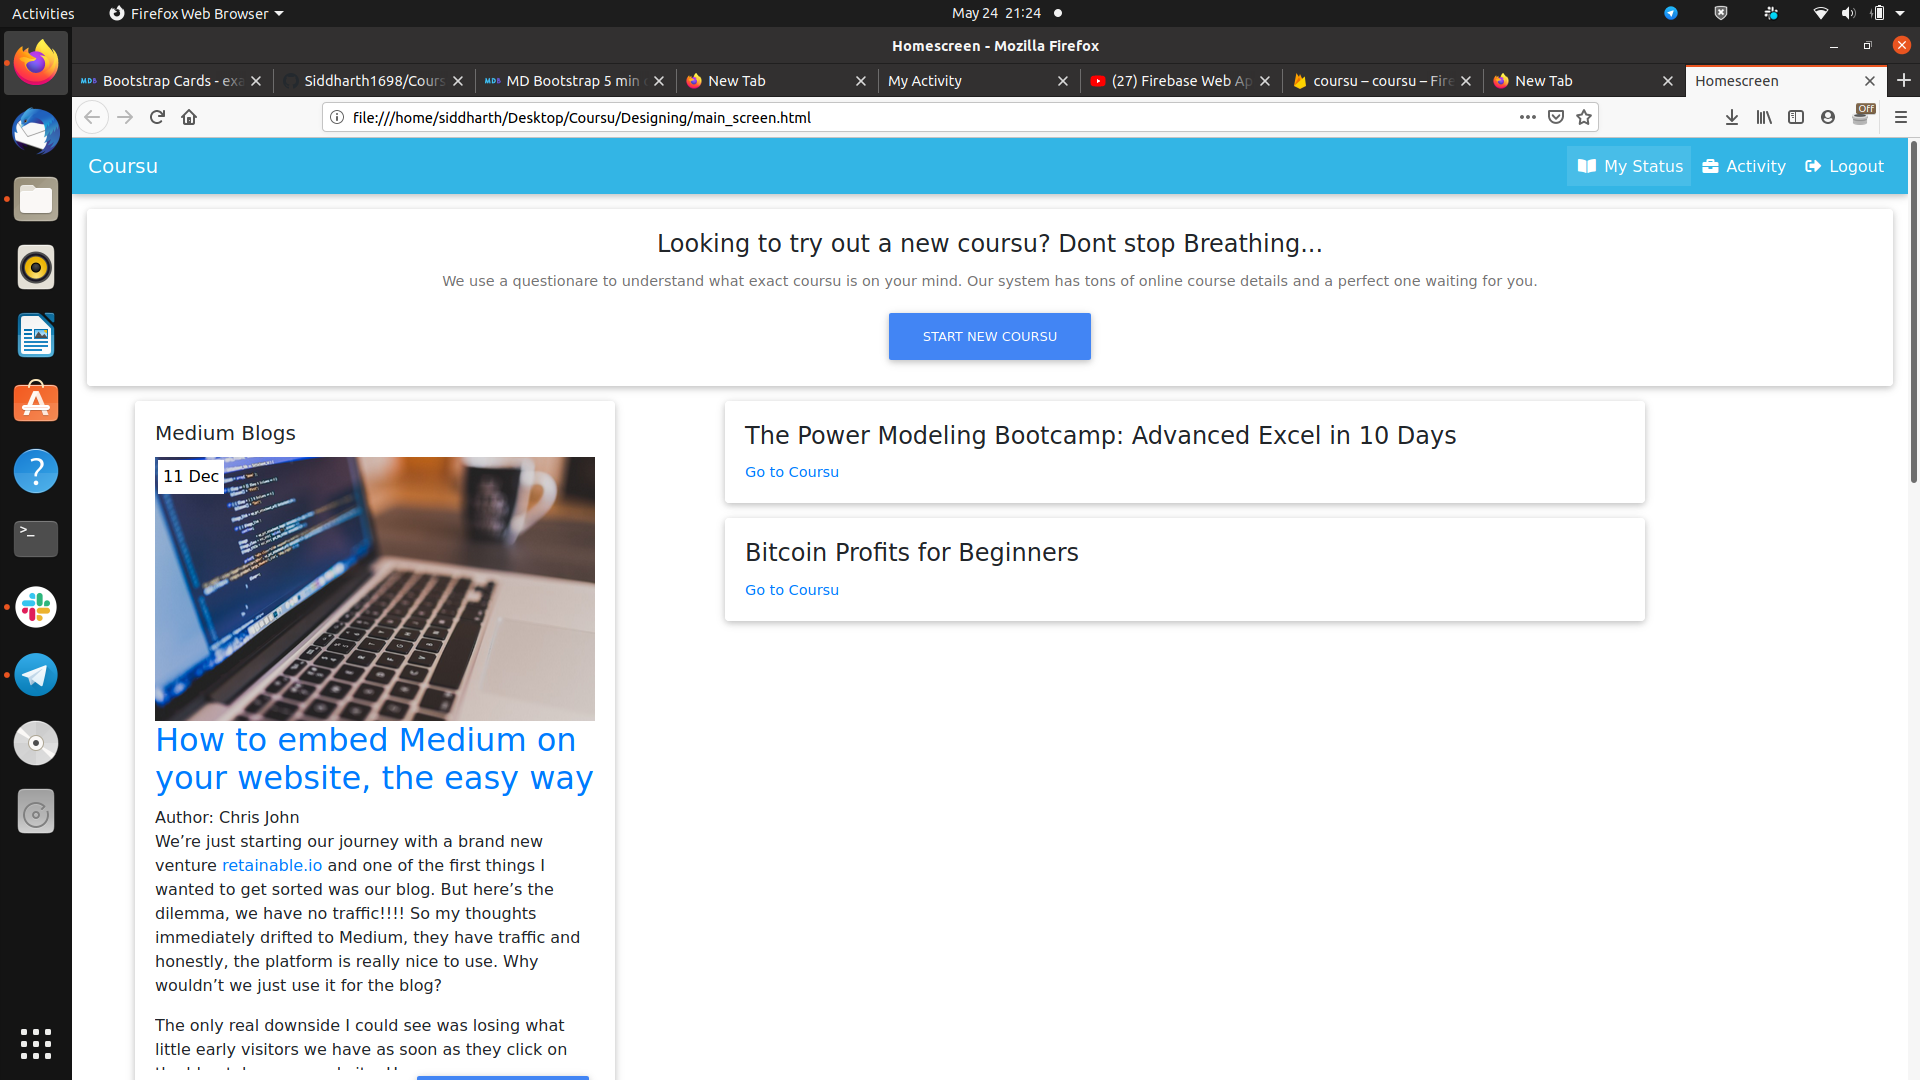1920x1080 pixels.
Task: Bookmark this page with the star icon
Action: pyautogui.click(x=1584, y=117)
